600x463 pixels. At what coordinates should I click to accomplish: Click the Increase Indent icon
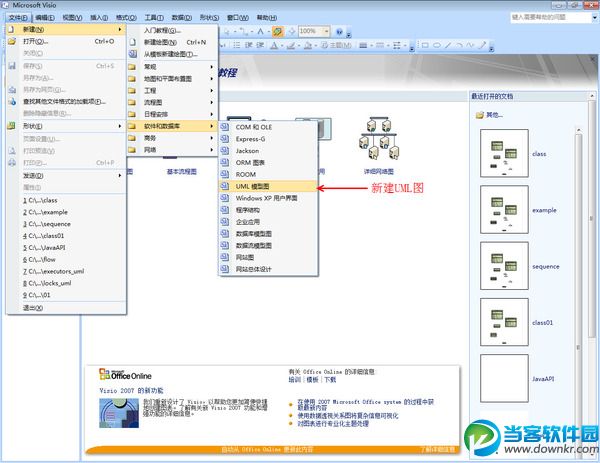click(x=260, y=45)
